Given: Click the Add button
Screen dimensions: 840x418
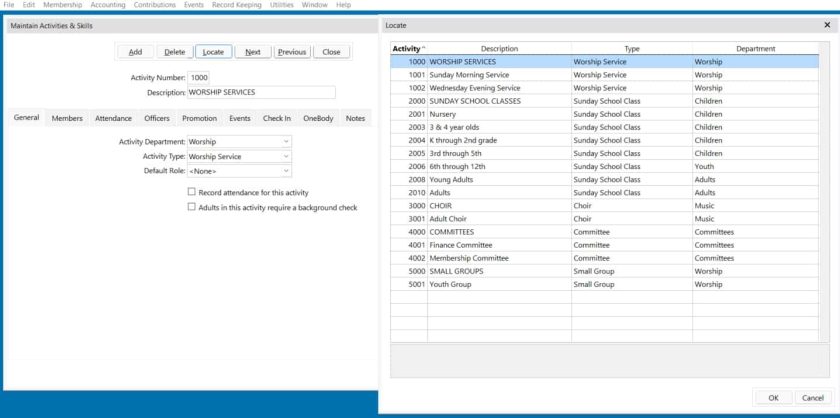Looking at the screenshot, I should (136, 52).
